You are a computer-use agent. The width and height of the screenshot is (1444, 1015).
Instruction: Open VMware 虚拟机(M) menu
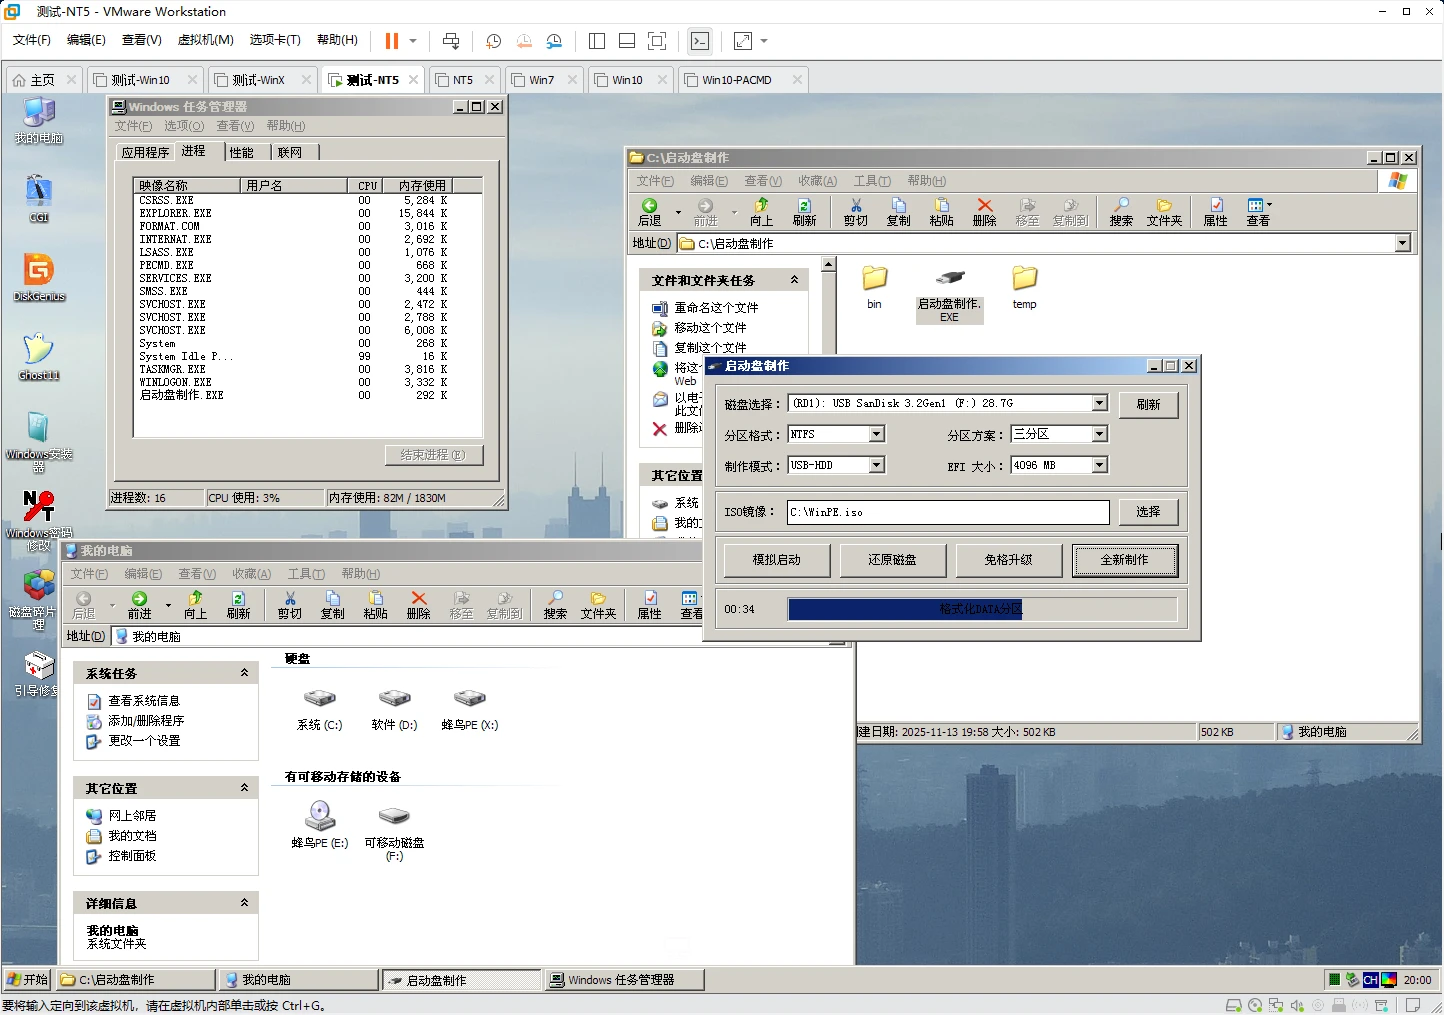(x=205, y=40)
